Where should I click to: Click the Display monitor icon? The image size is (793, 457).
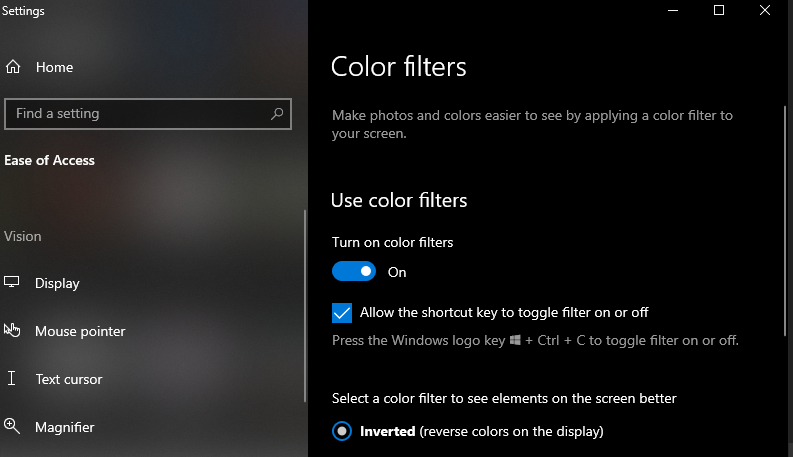tap(12, 282)
